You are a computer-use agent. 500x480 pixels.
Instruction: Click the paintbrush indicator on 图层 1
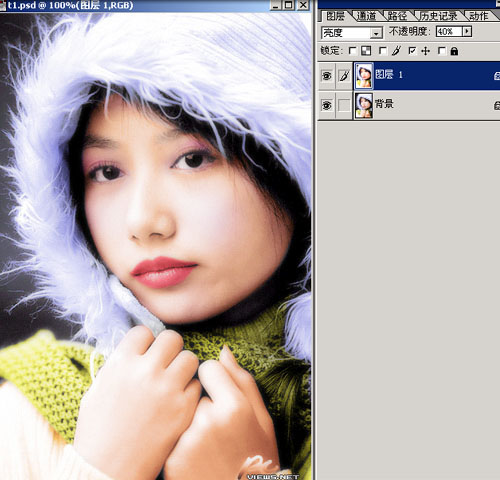344,76
